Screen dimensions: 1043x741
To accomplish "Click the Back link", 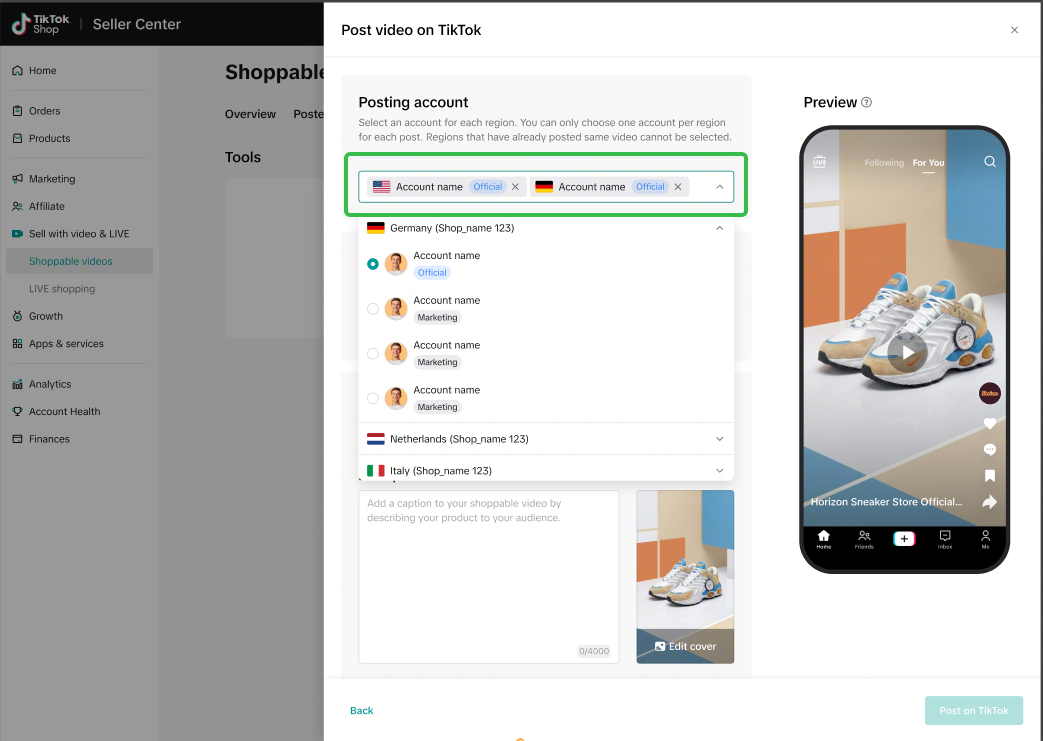I will click(x=361, y=710).
